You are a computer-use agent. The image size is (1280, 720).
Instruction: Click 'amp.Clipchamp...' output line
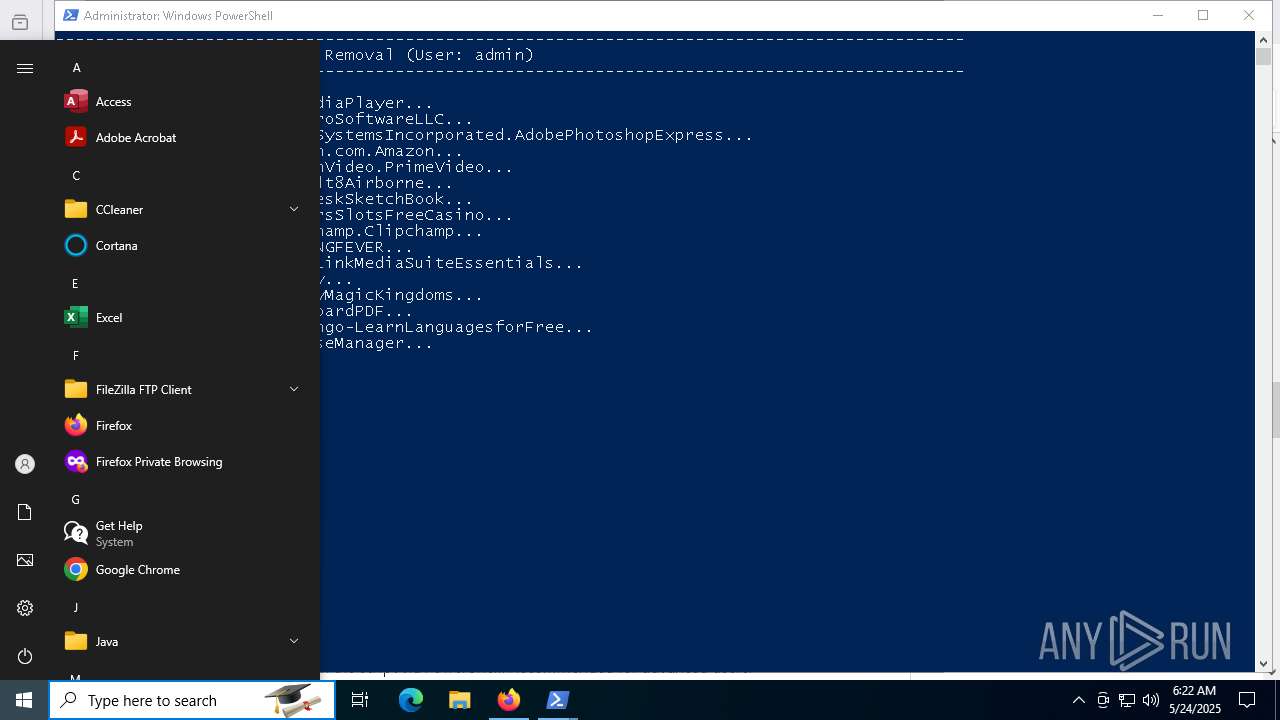[402, 231]
